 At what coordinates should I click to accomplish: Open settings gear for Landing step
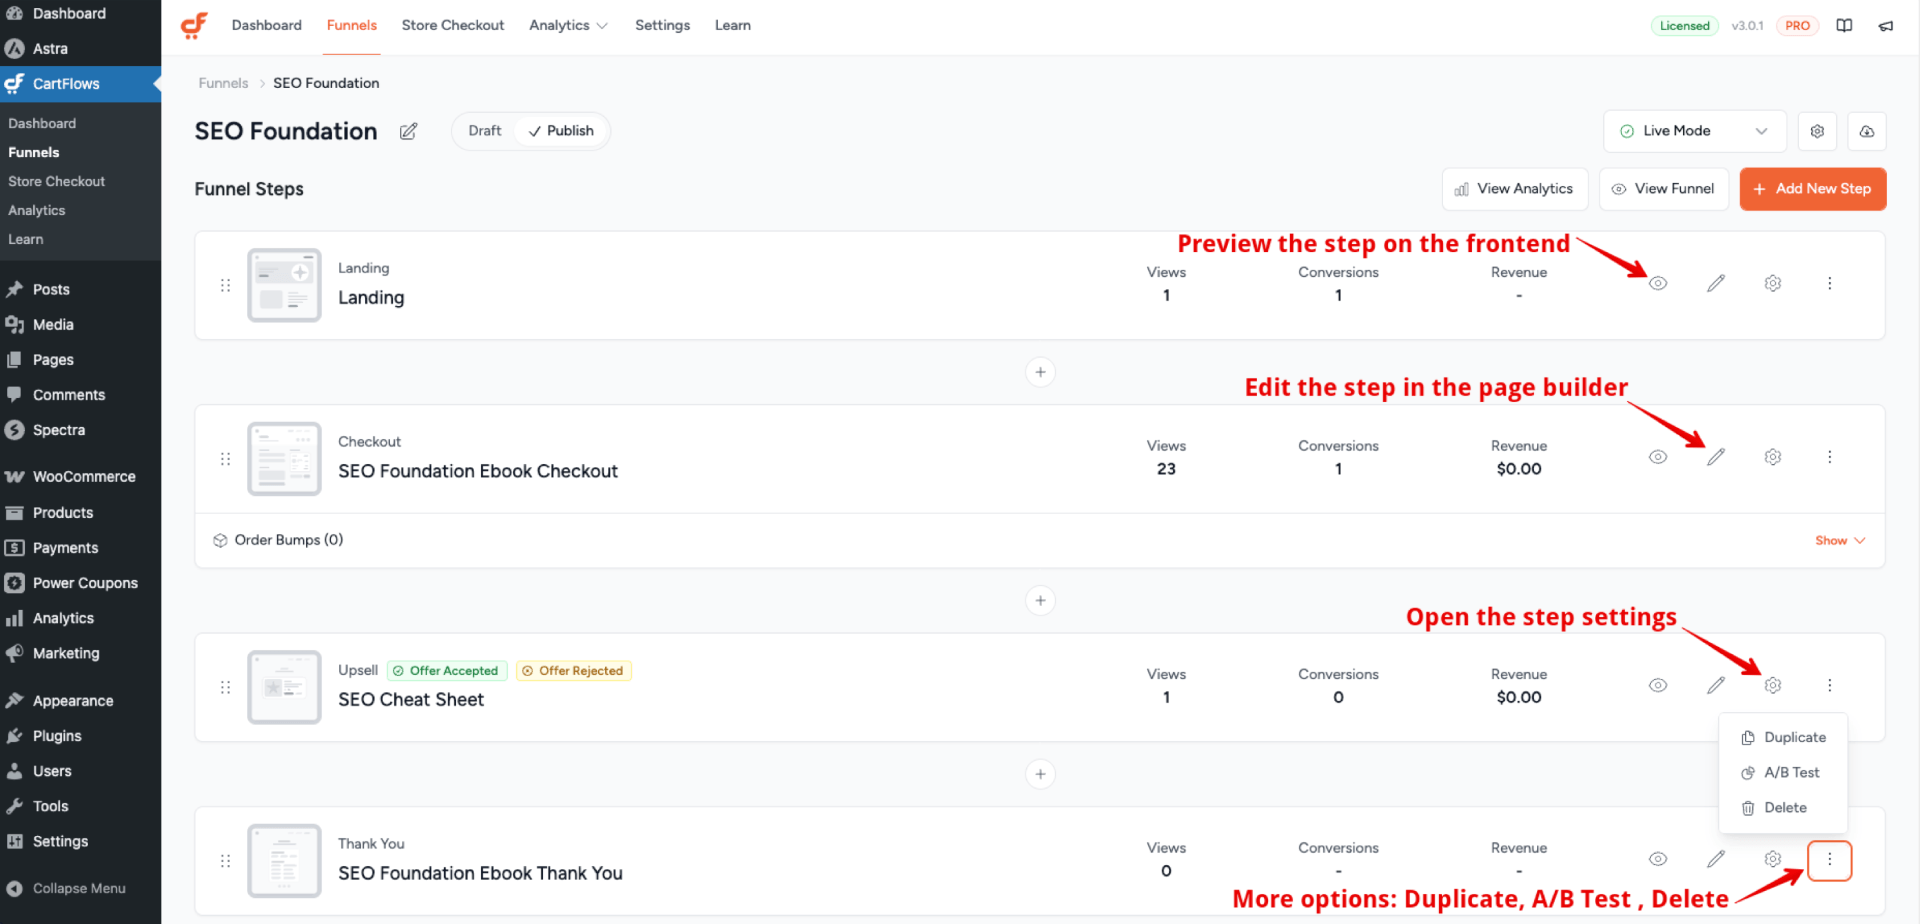click(x=1773, y=283)
